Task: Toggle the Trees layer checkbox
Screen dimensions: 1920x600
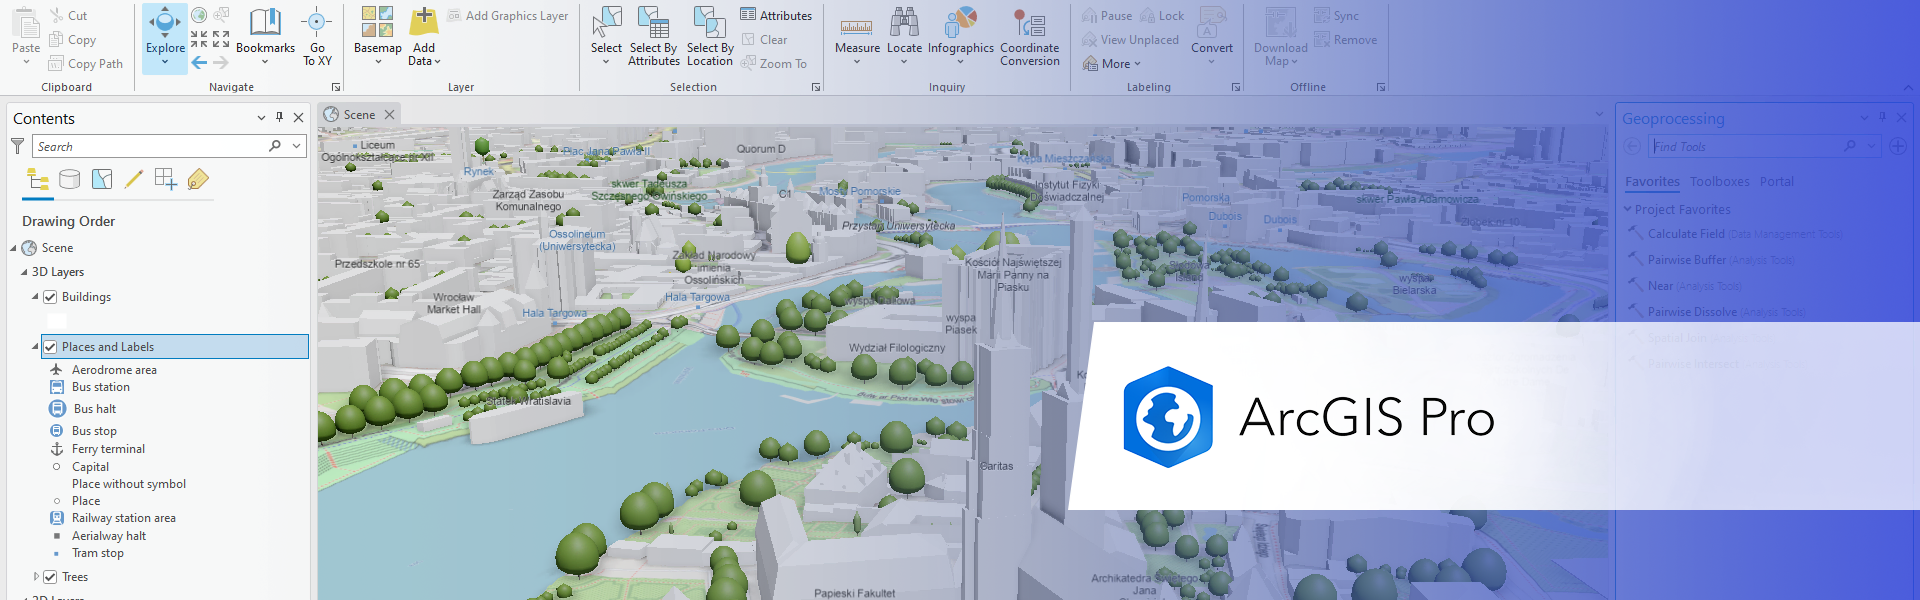Action: click(x=50, y=577)
